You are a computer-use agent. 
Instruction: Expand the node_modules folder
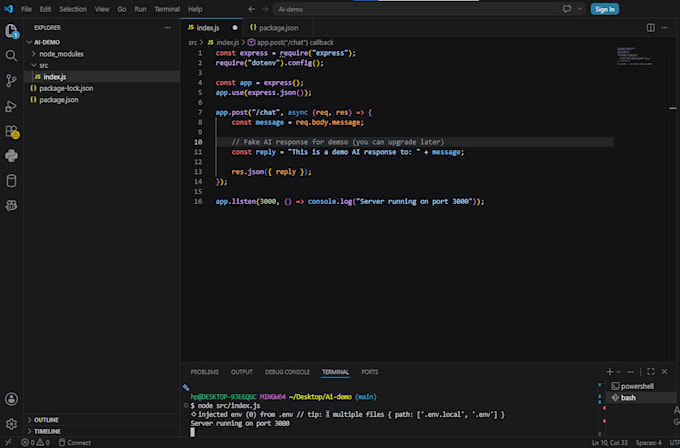pos(102,54)
